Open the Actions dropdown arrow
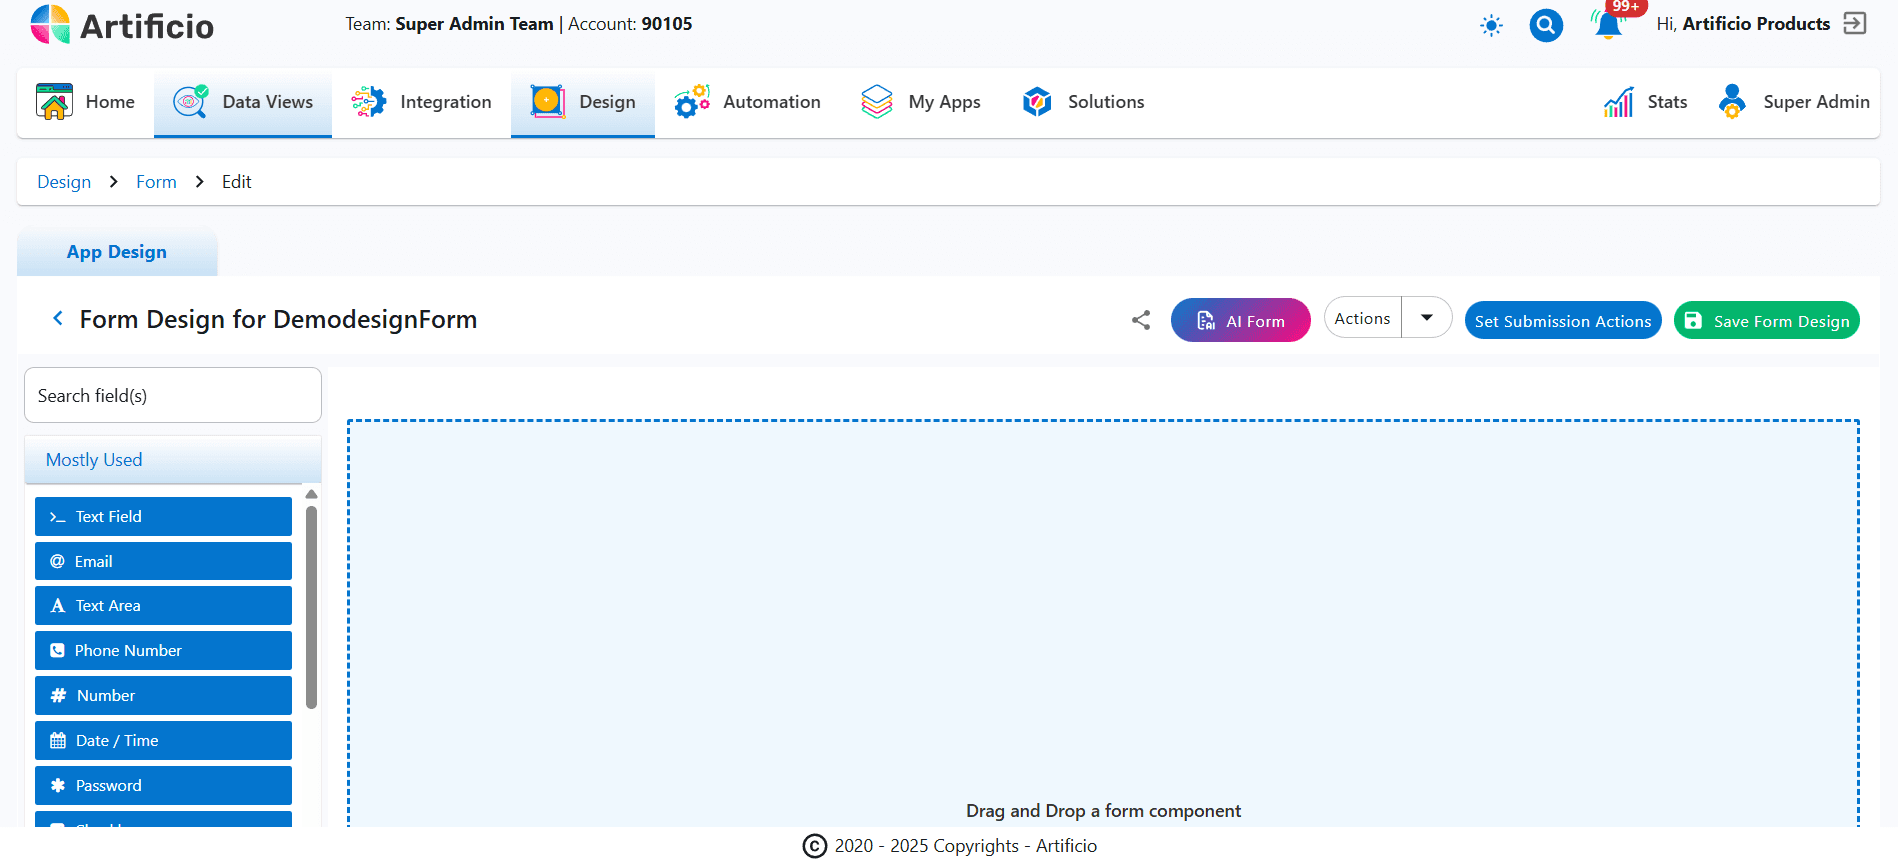This screenshot has height=860, width=1898. coord(1427,318)
